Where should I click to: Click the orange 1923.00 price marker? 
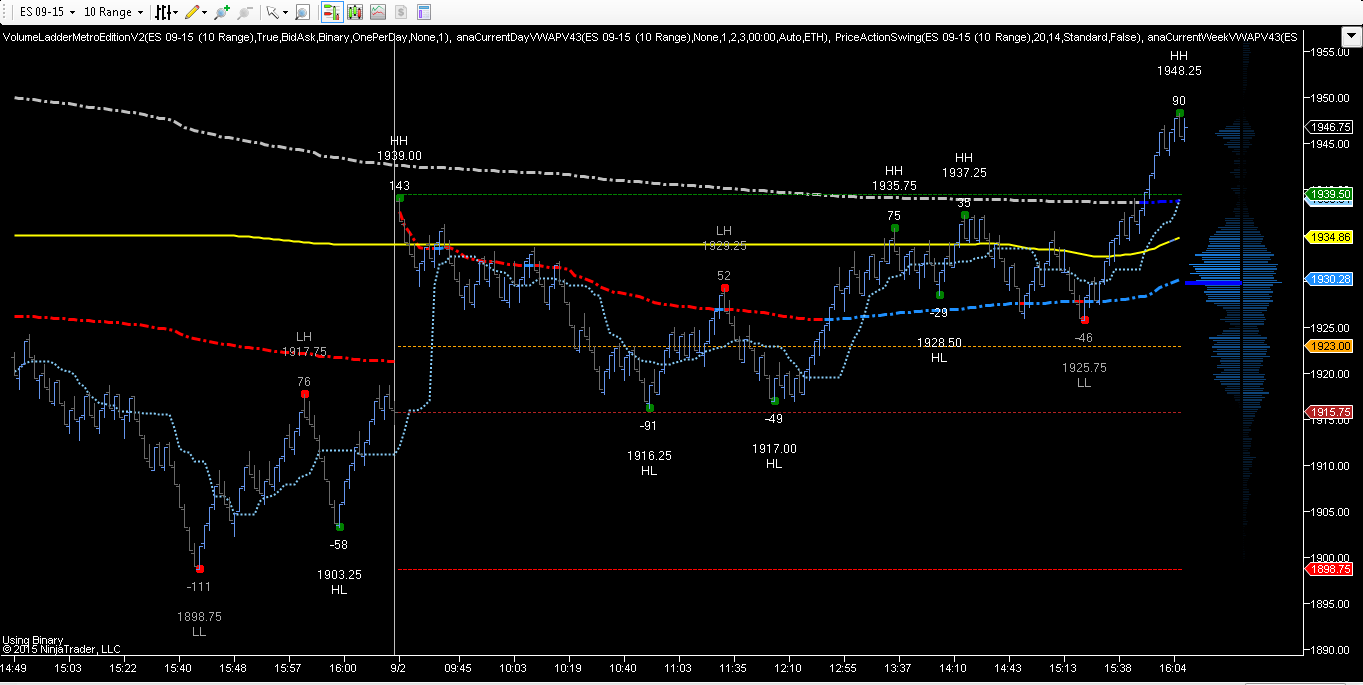click(1330, 346)
